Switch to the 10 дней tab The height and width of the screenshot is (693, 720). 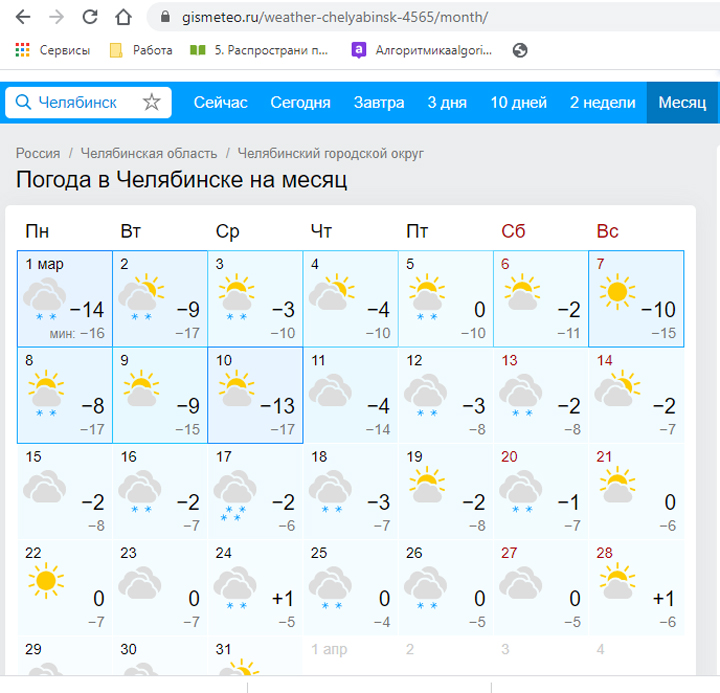coord(518,102)
